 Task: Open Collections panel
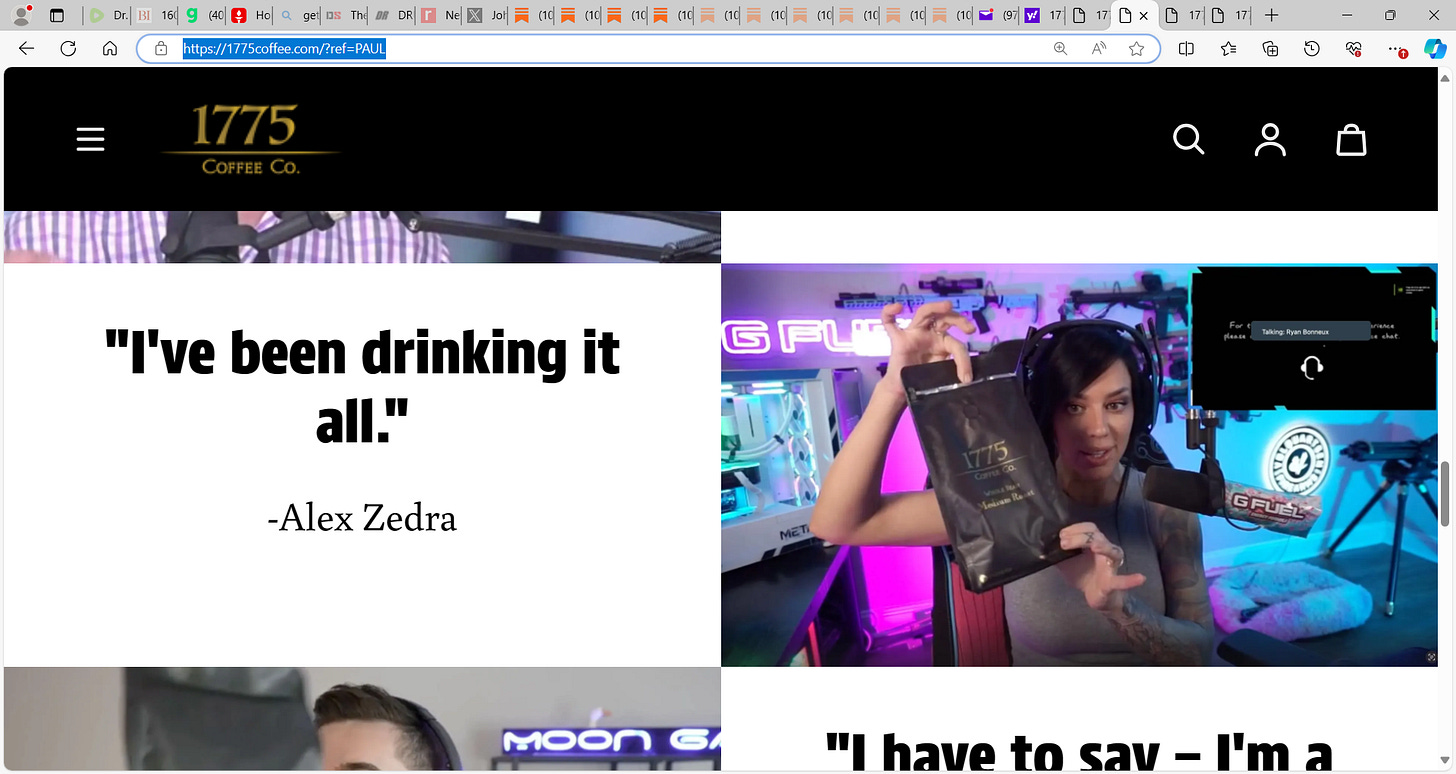point(1270,48)
